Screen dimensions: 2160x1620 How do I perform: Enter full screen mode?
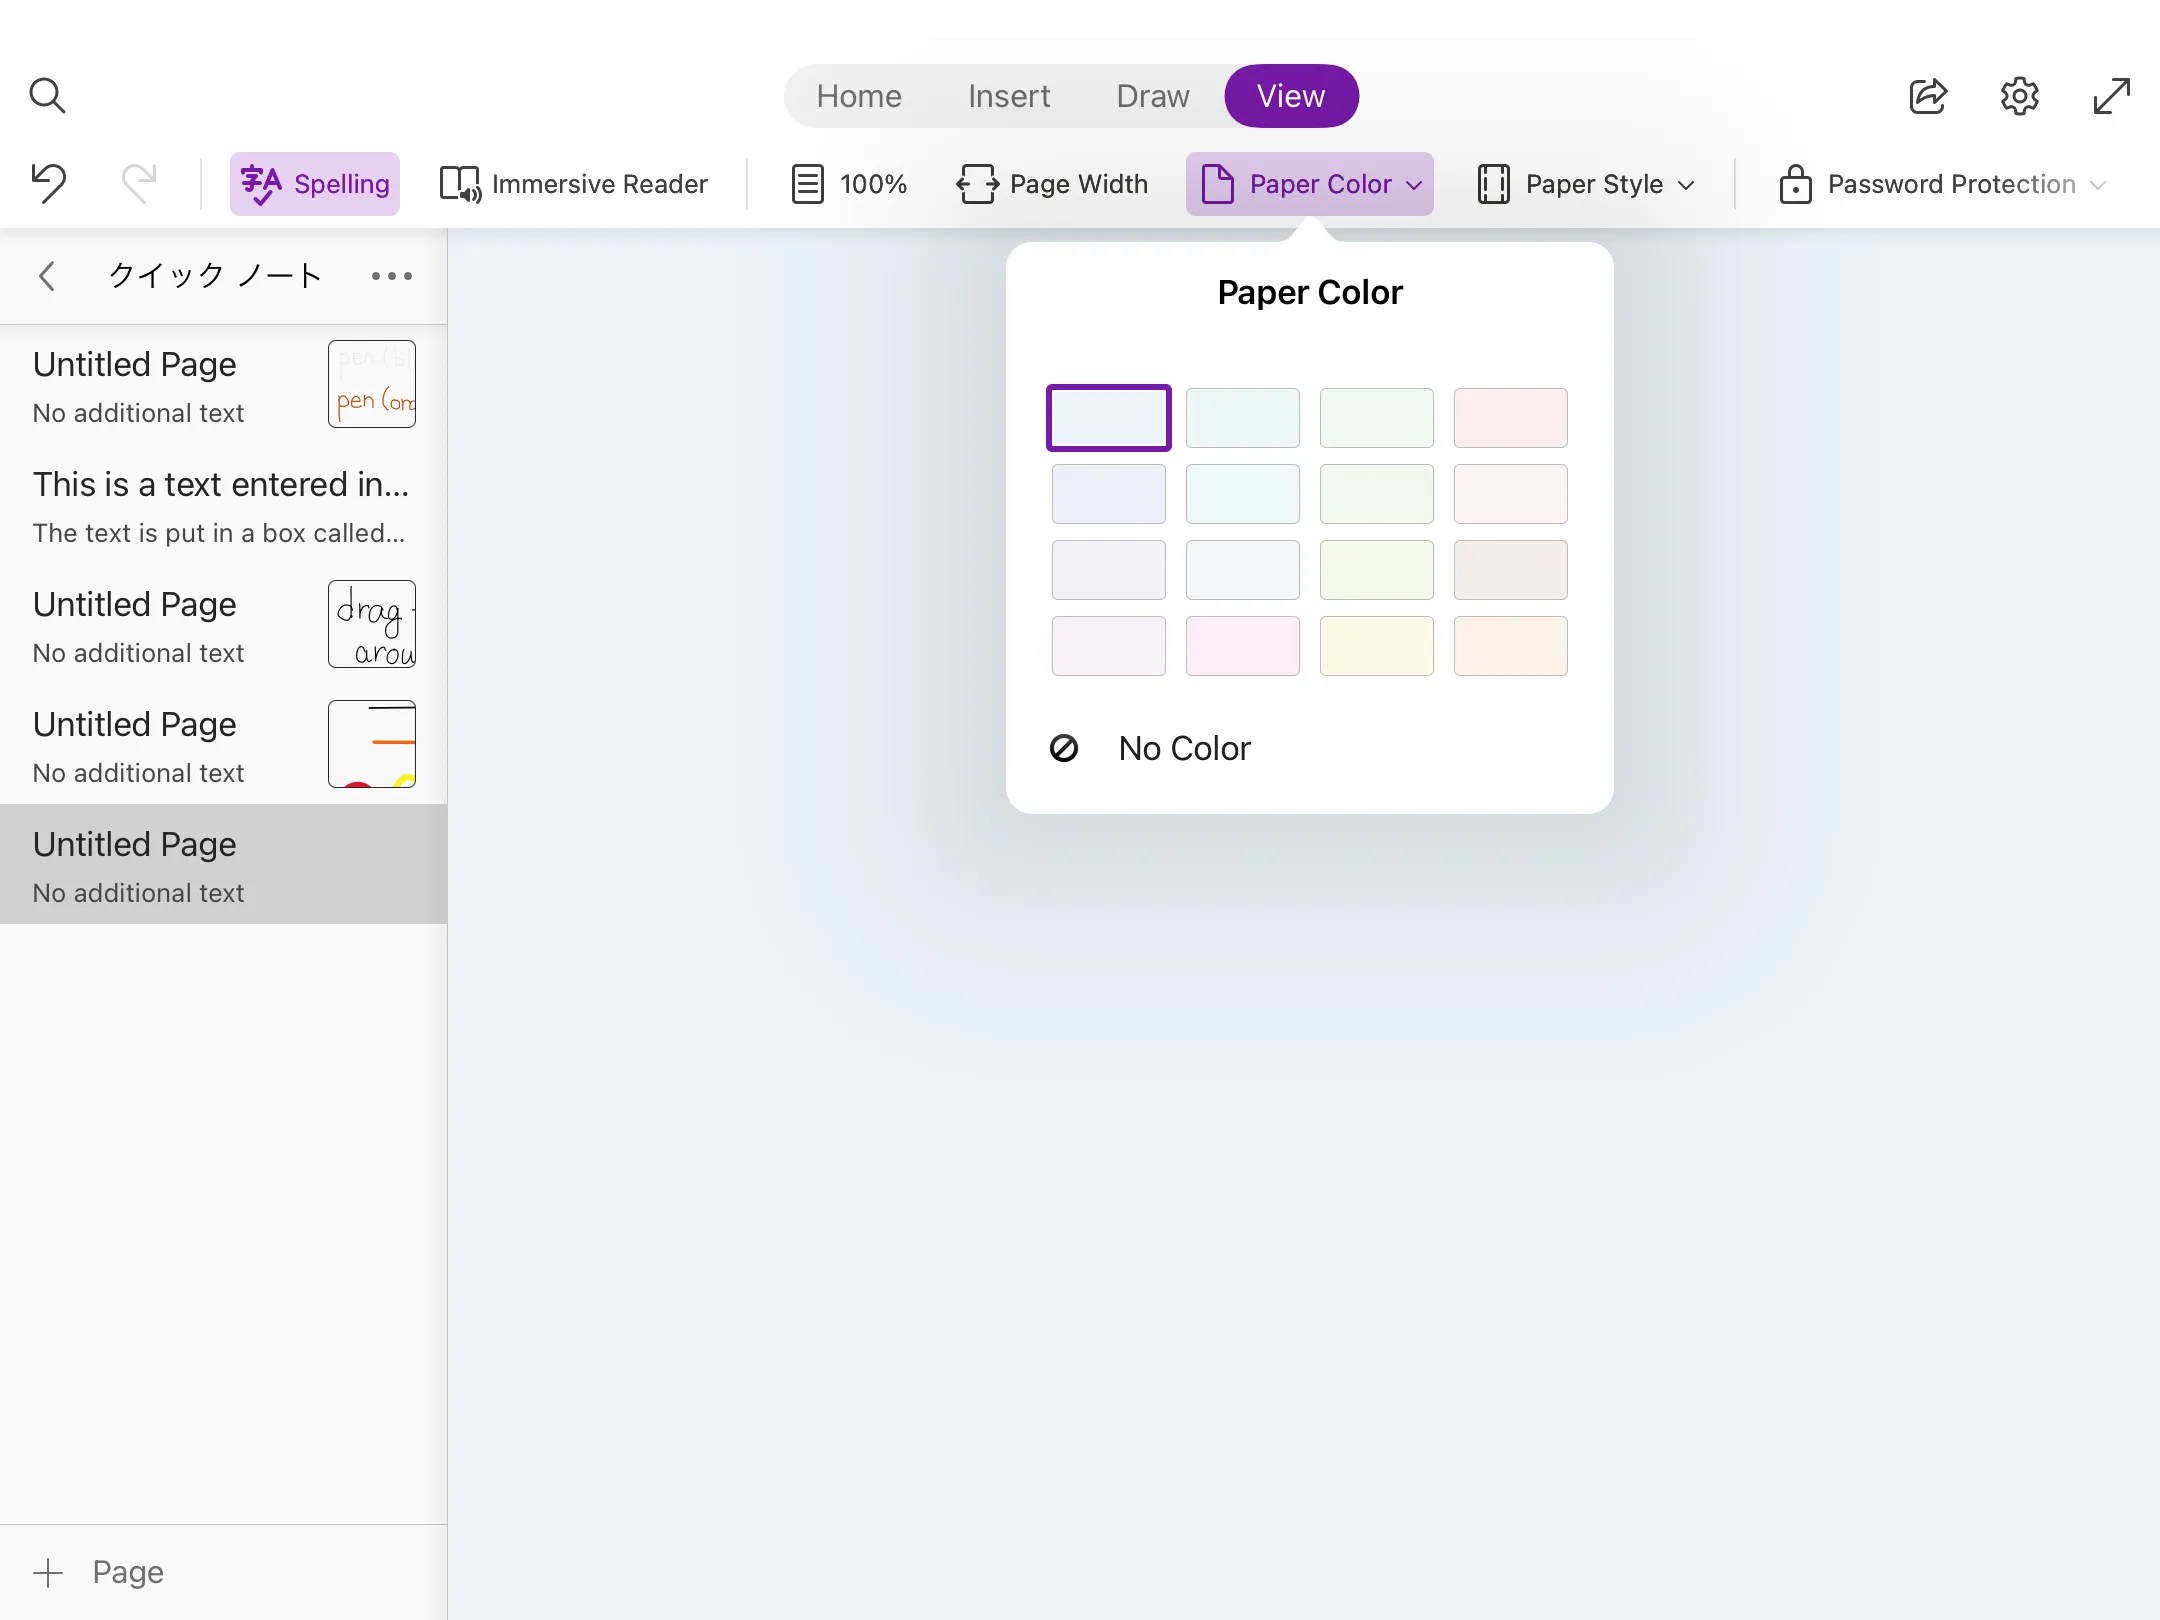2110,95
